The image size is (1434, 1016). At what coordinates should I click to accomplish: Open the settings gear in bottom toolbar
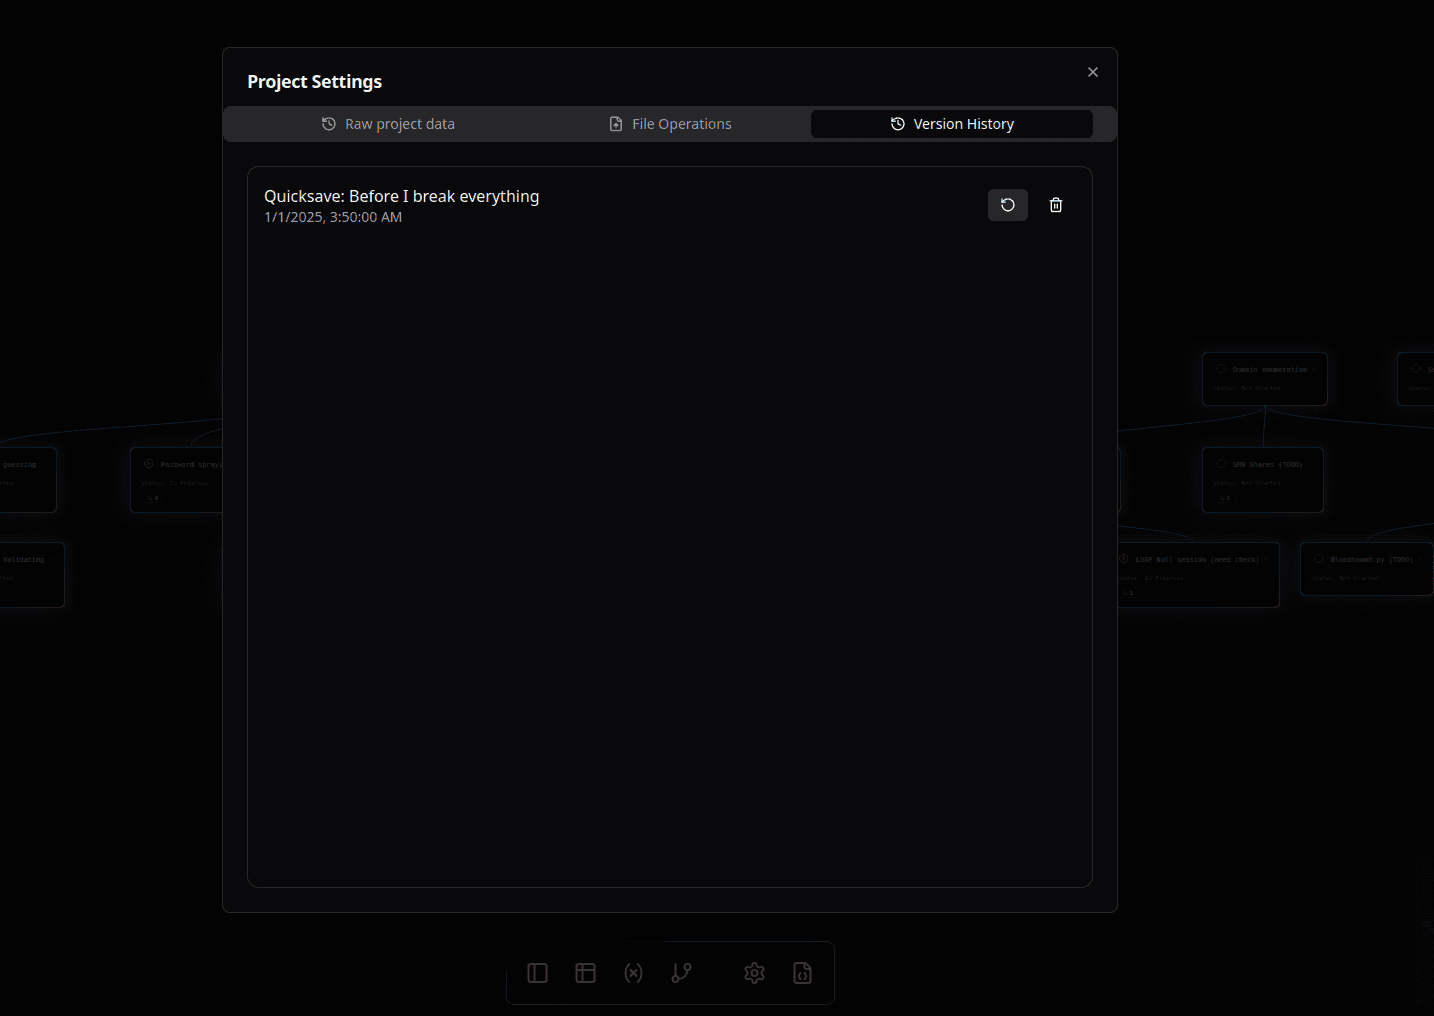tap(754, 973)
